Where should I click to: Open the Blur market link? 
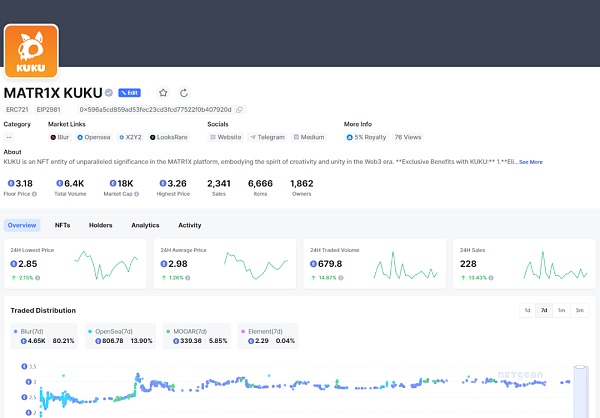point(60,137)
